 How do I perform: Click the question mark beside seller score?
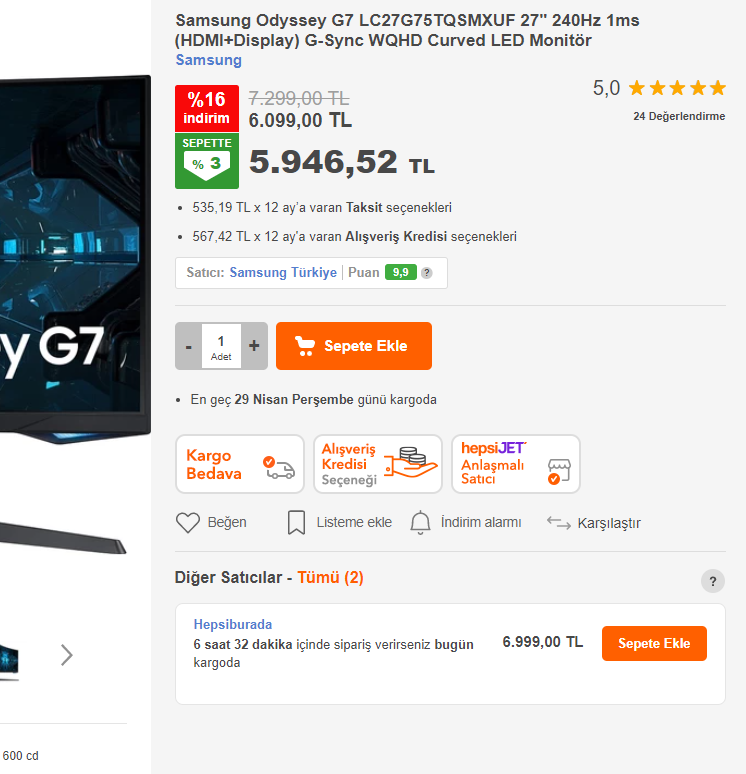coord(427,272)
